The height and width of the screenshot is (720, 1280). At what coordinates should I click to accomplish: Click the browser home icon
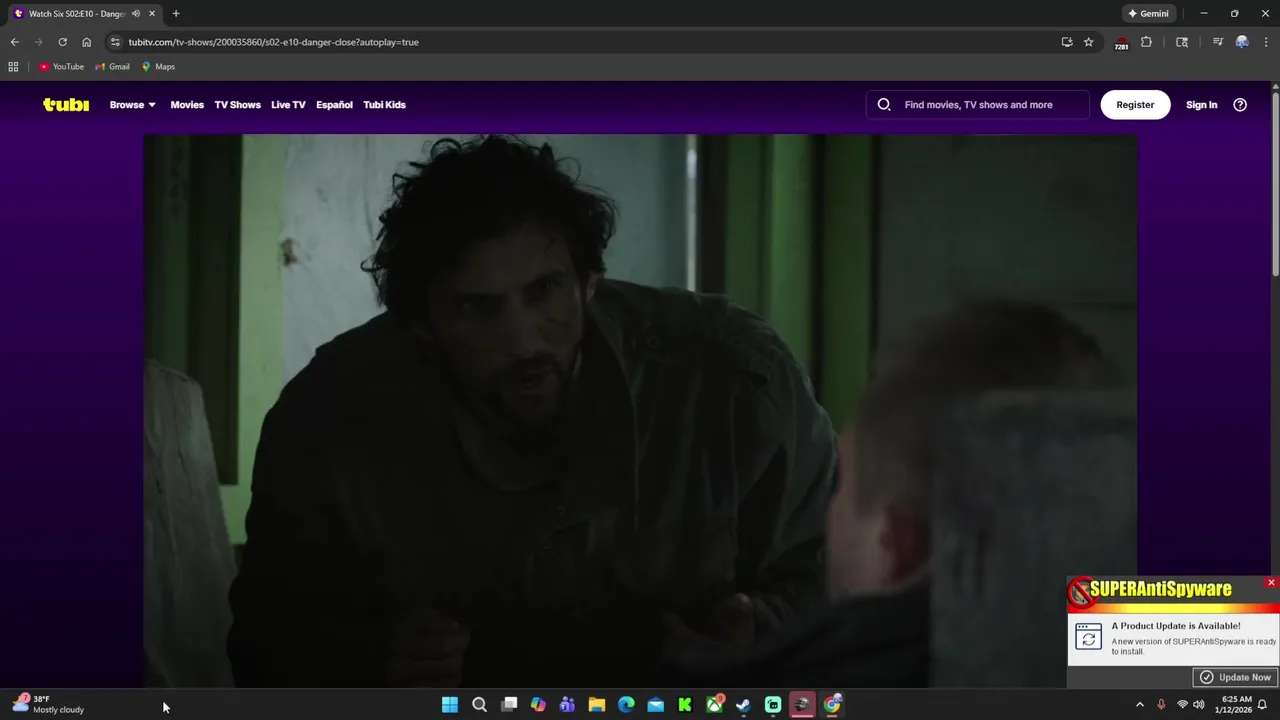(x=86, y=42)
